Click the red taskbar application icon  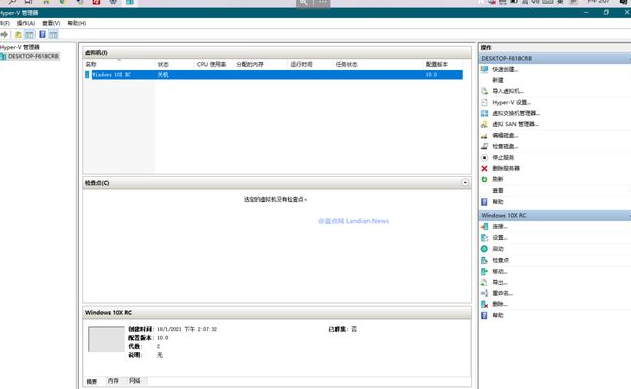(96, 2)
